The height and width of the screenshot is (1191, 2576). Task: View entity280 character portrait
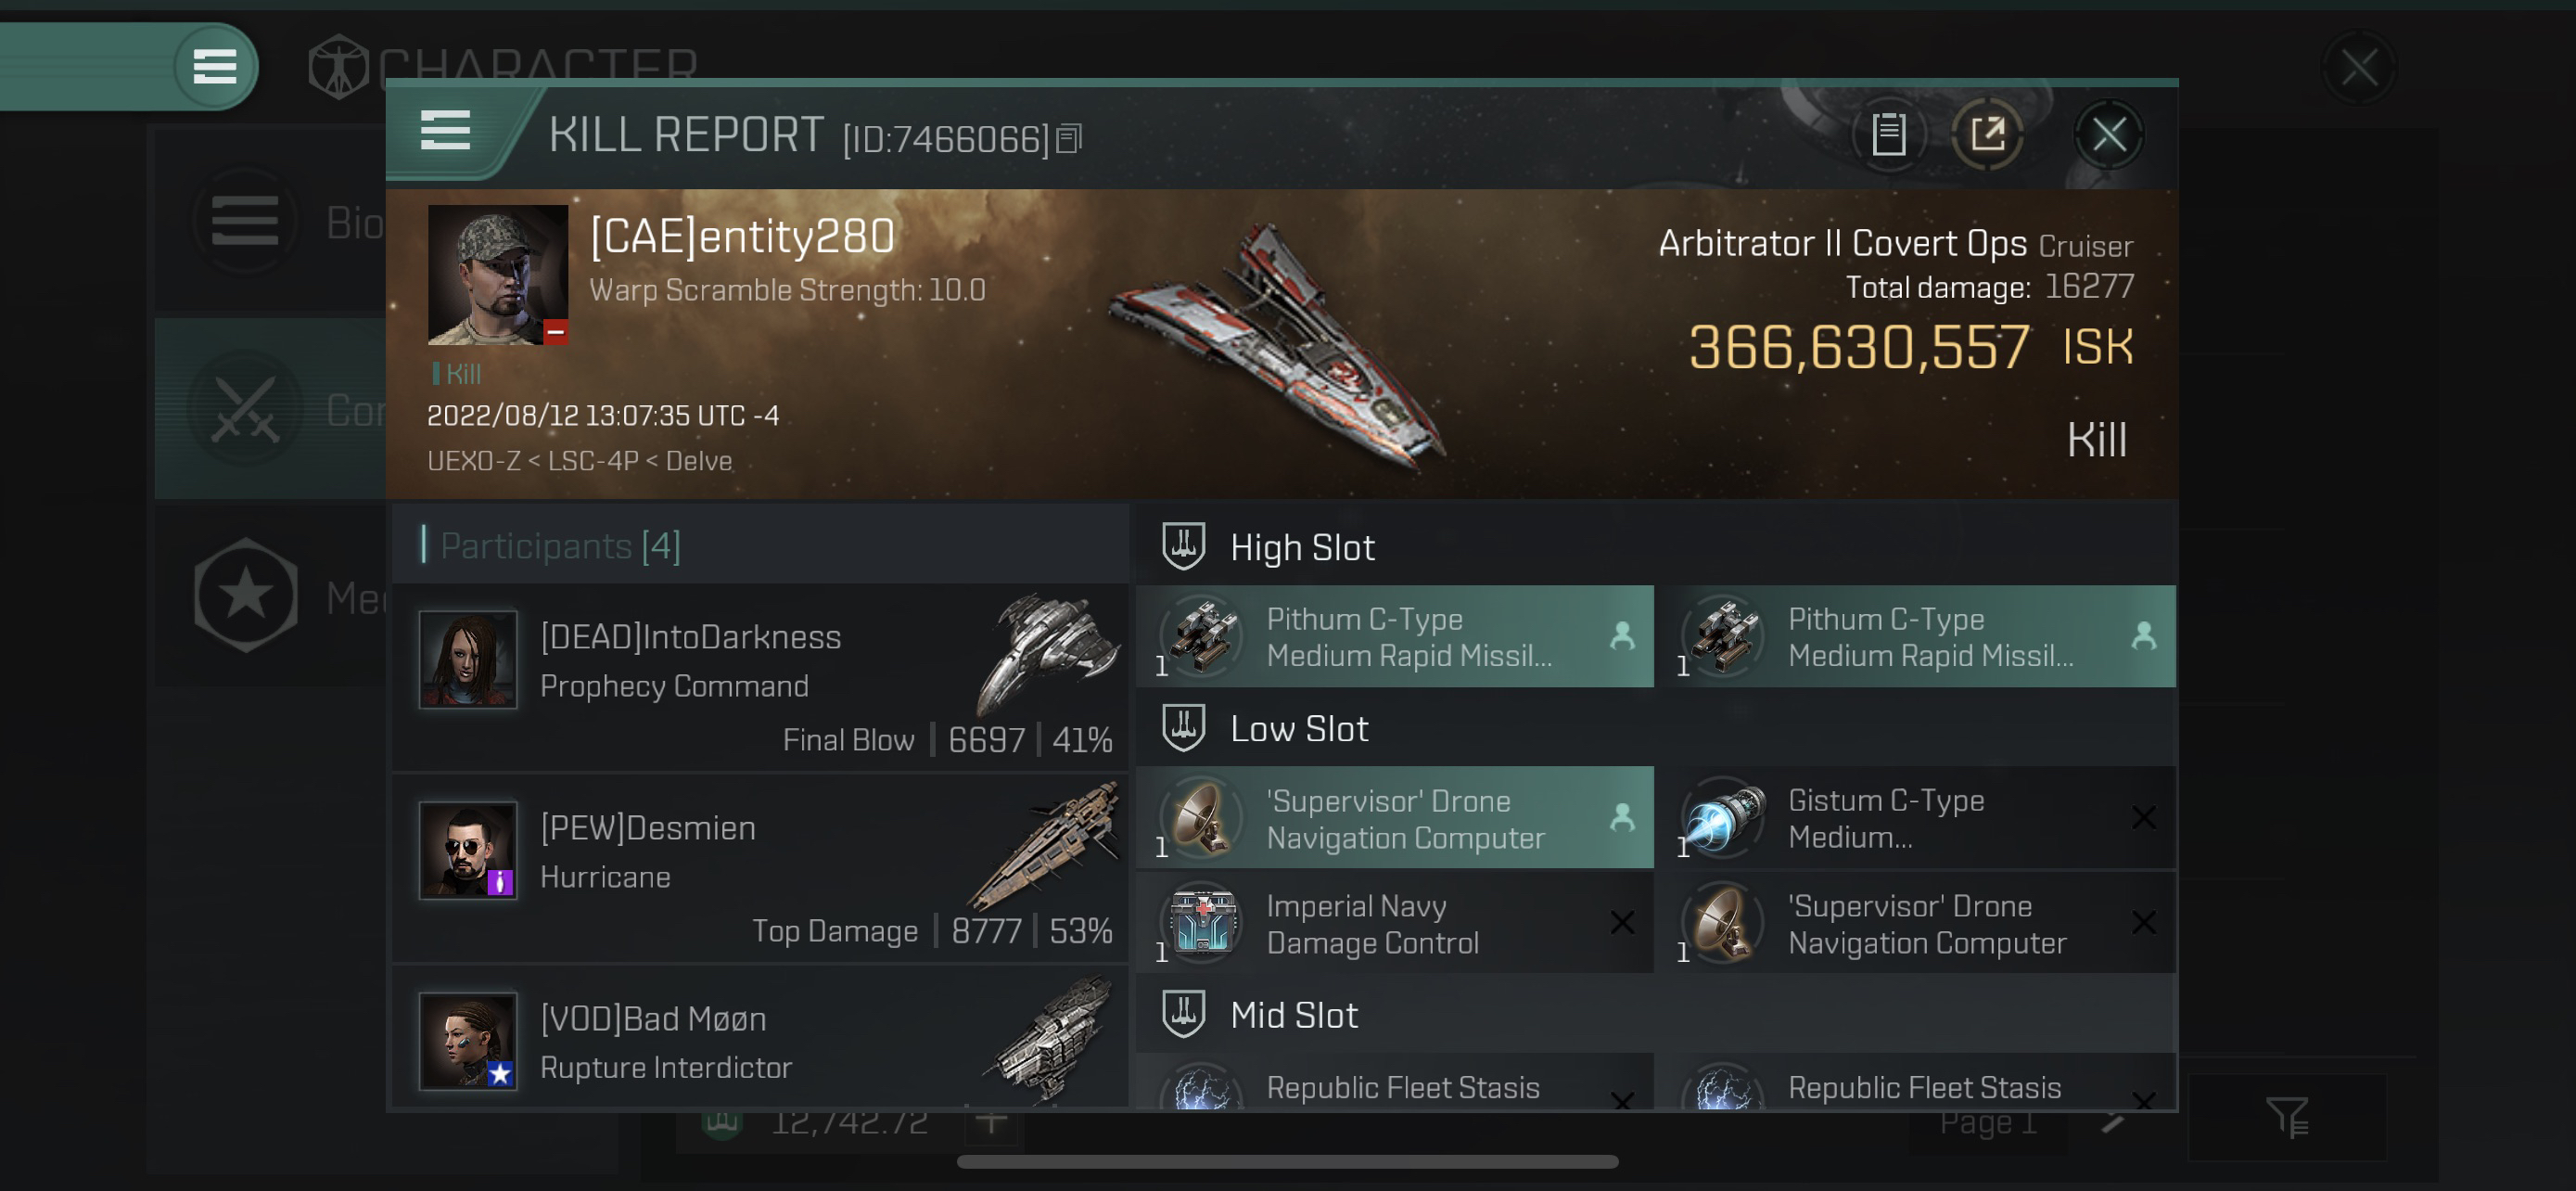coord(497,275)
